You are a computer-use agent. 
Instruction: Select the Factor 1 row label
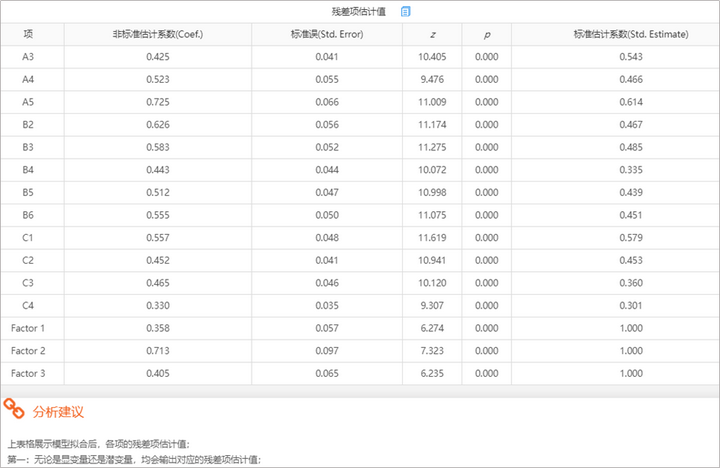coord(28,328)
